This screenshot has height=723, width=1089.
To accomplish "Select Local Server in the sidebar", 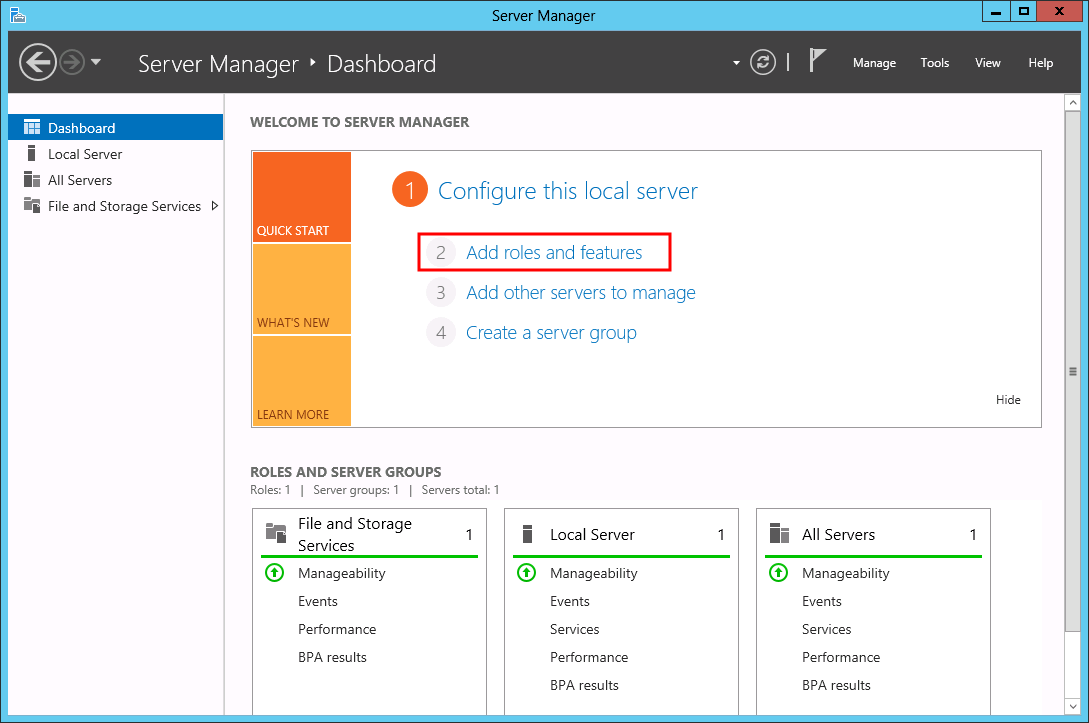I will (x=115, y=154).
